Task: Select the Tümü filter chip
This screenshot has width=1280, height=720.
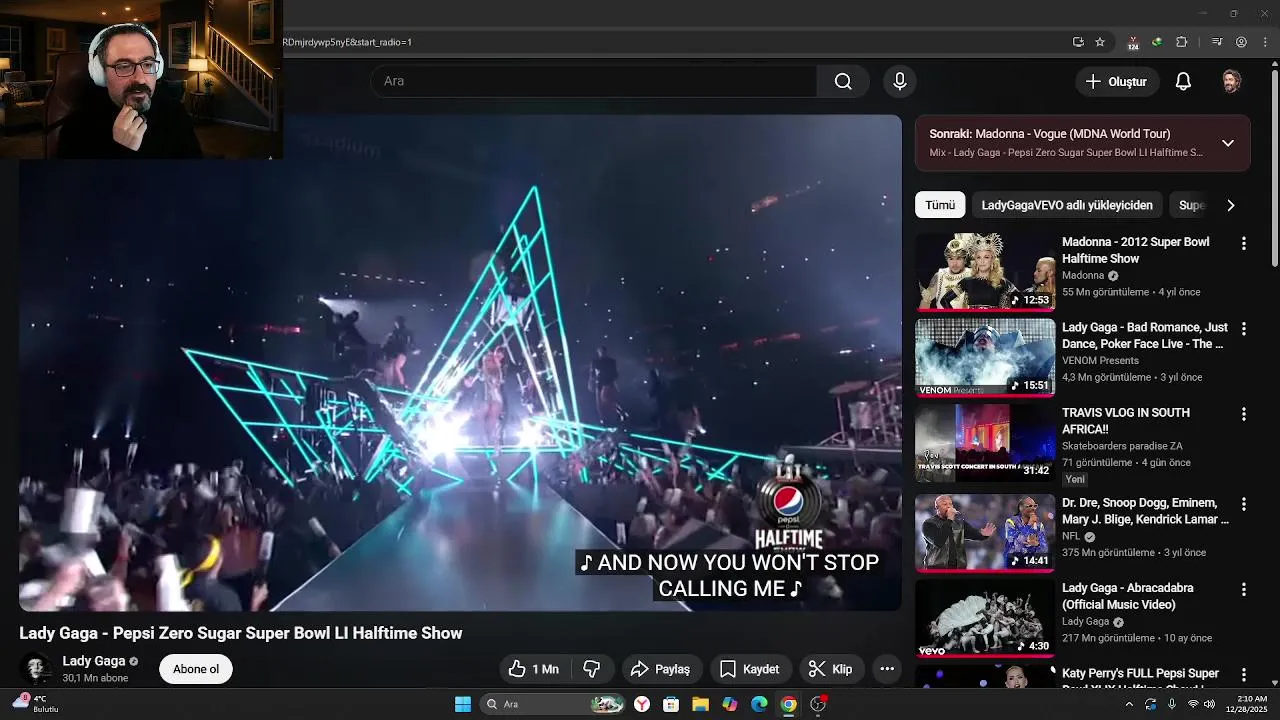Action: coord(940,205)
